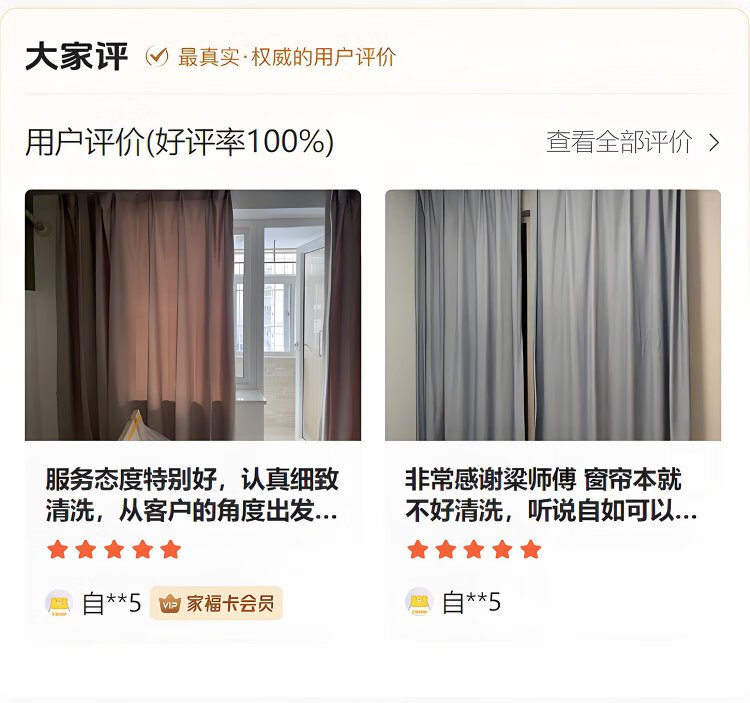Click the VIP crown icon on the member badge

[x=169, y=604]
